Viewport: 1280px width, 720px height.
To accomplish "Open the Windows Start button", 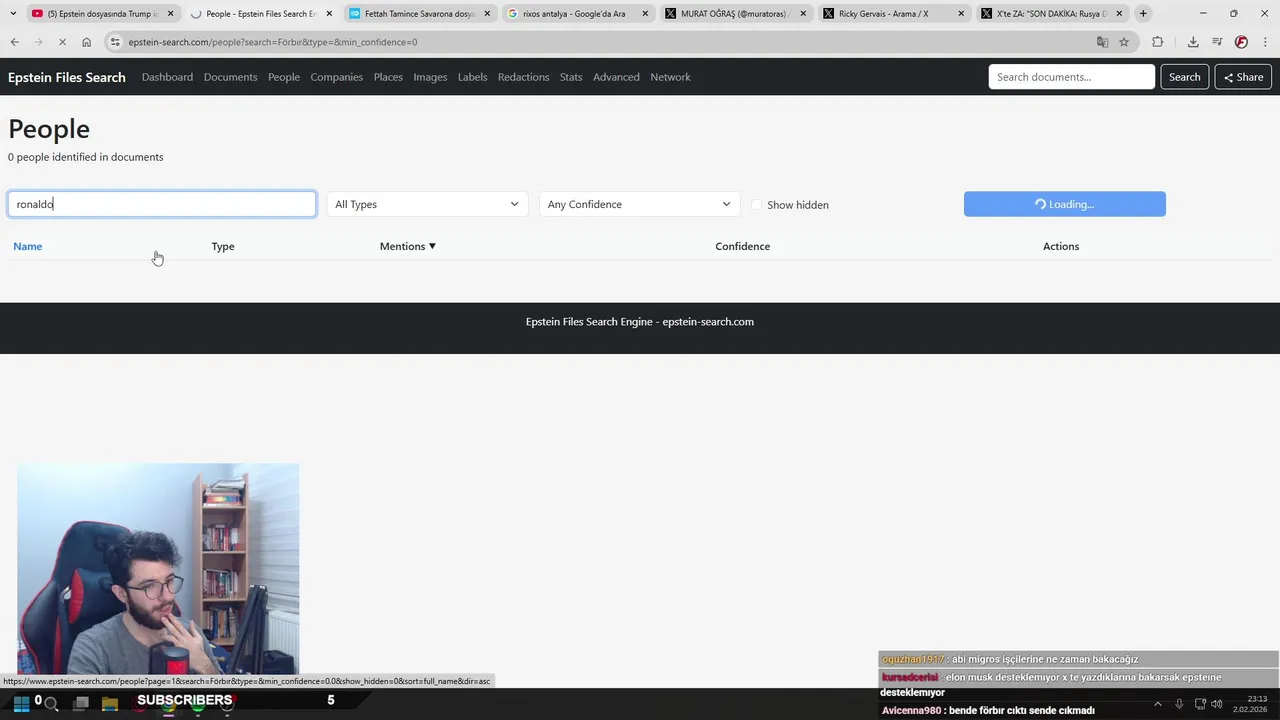I will pos(21,704).
